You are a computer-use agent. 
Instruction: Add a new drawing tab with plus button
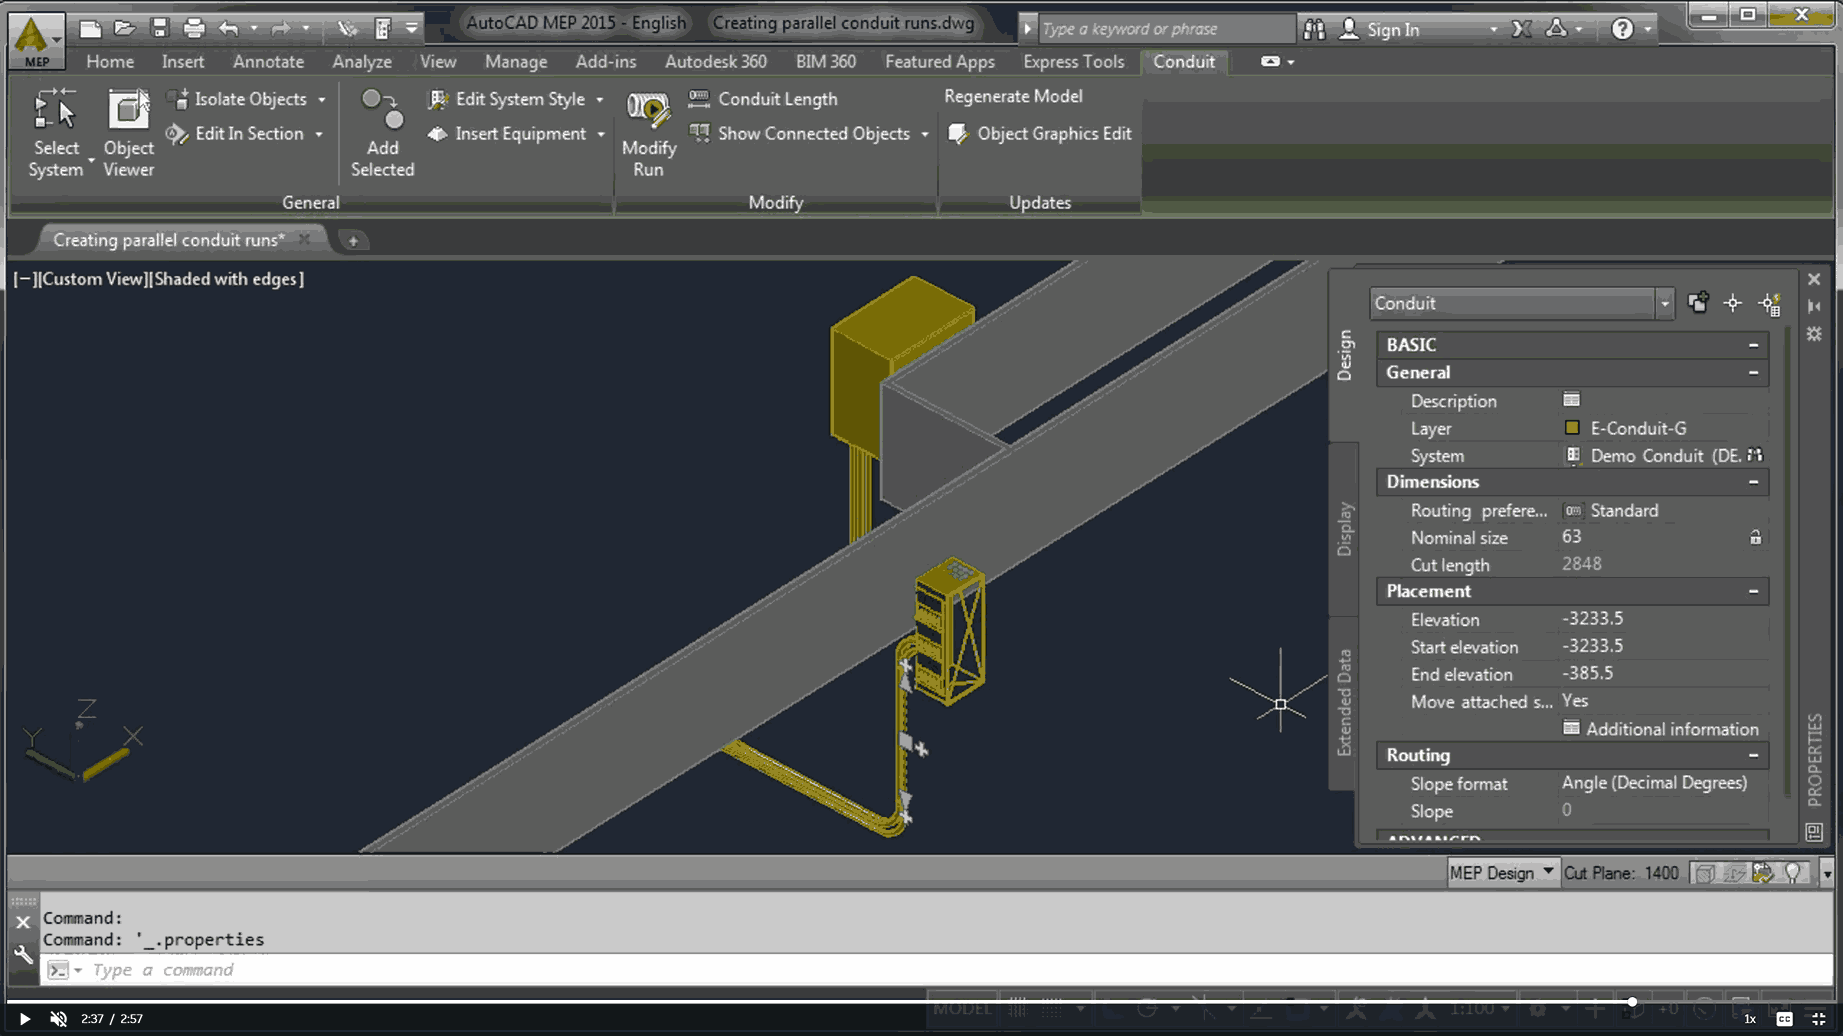coord(353,241)
